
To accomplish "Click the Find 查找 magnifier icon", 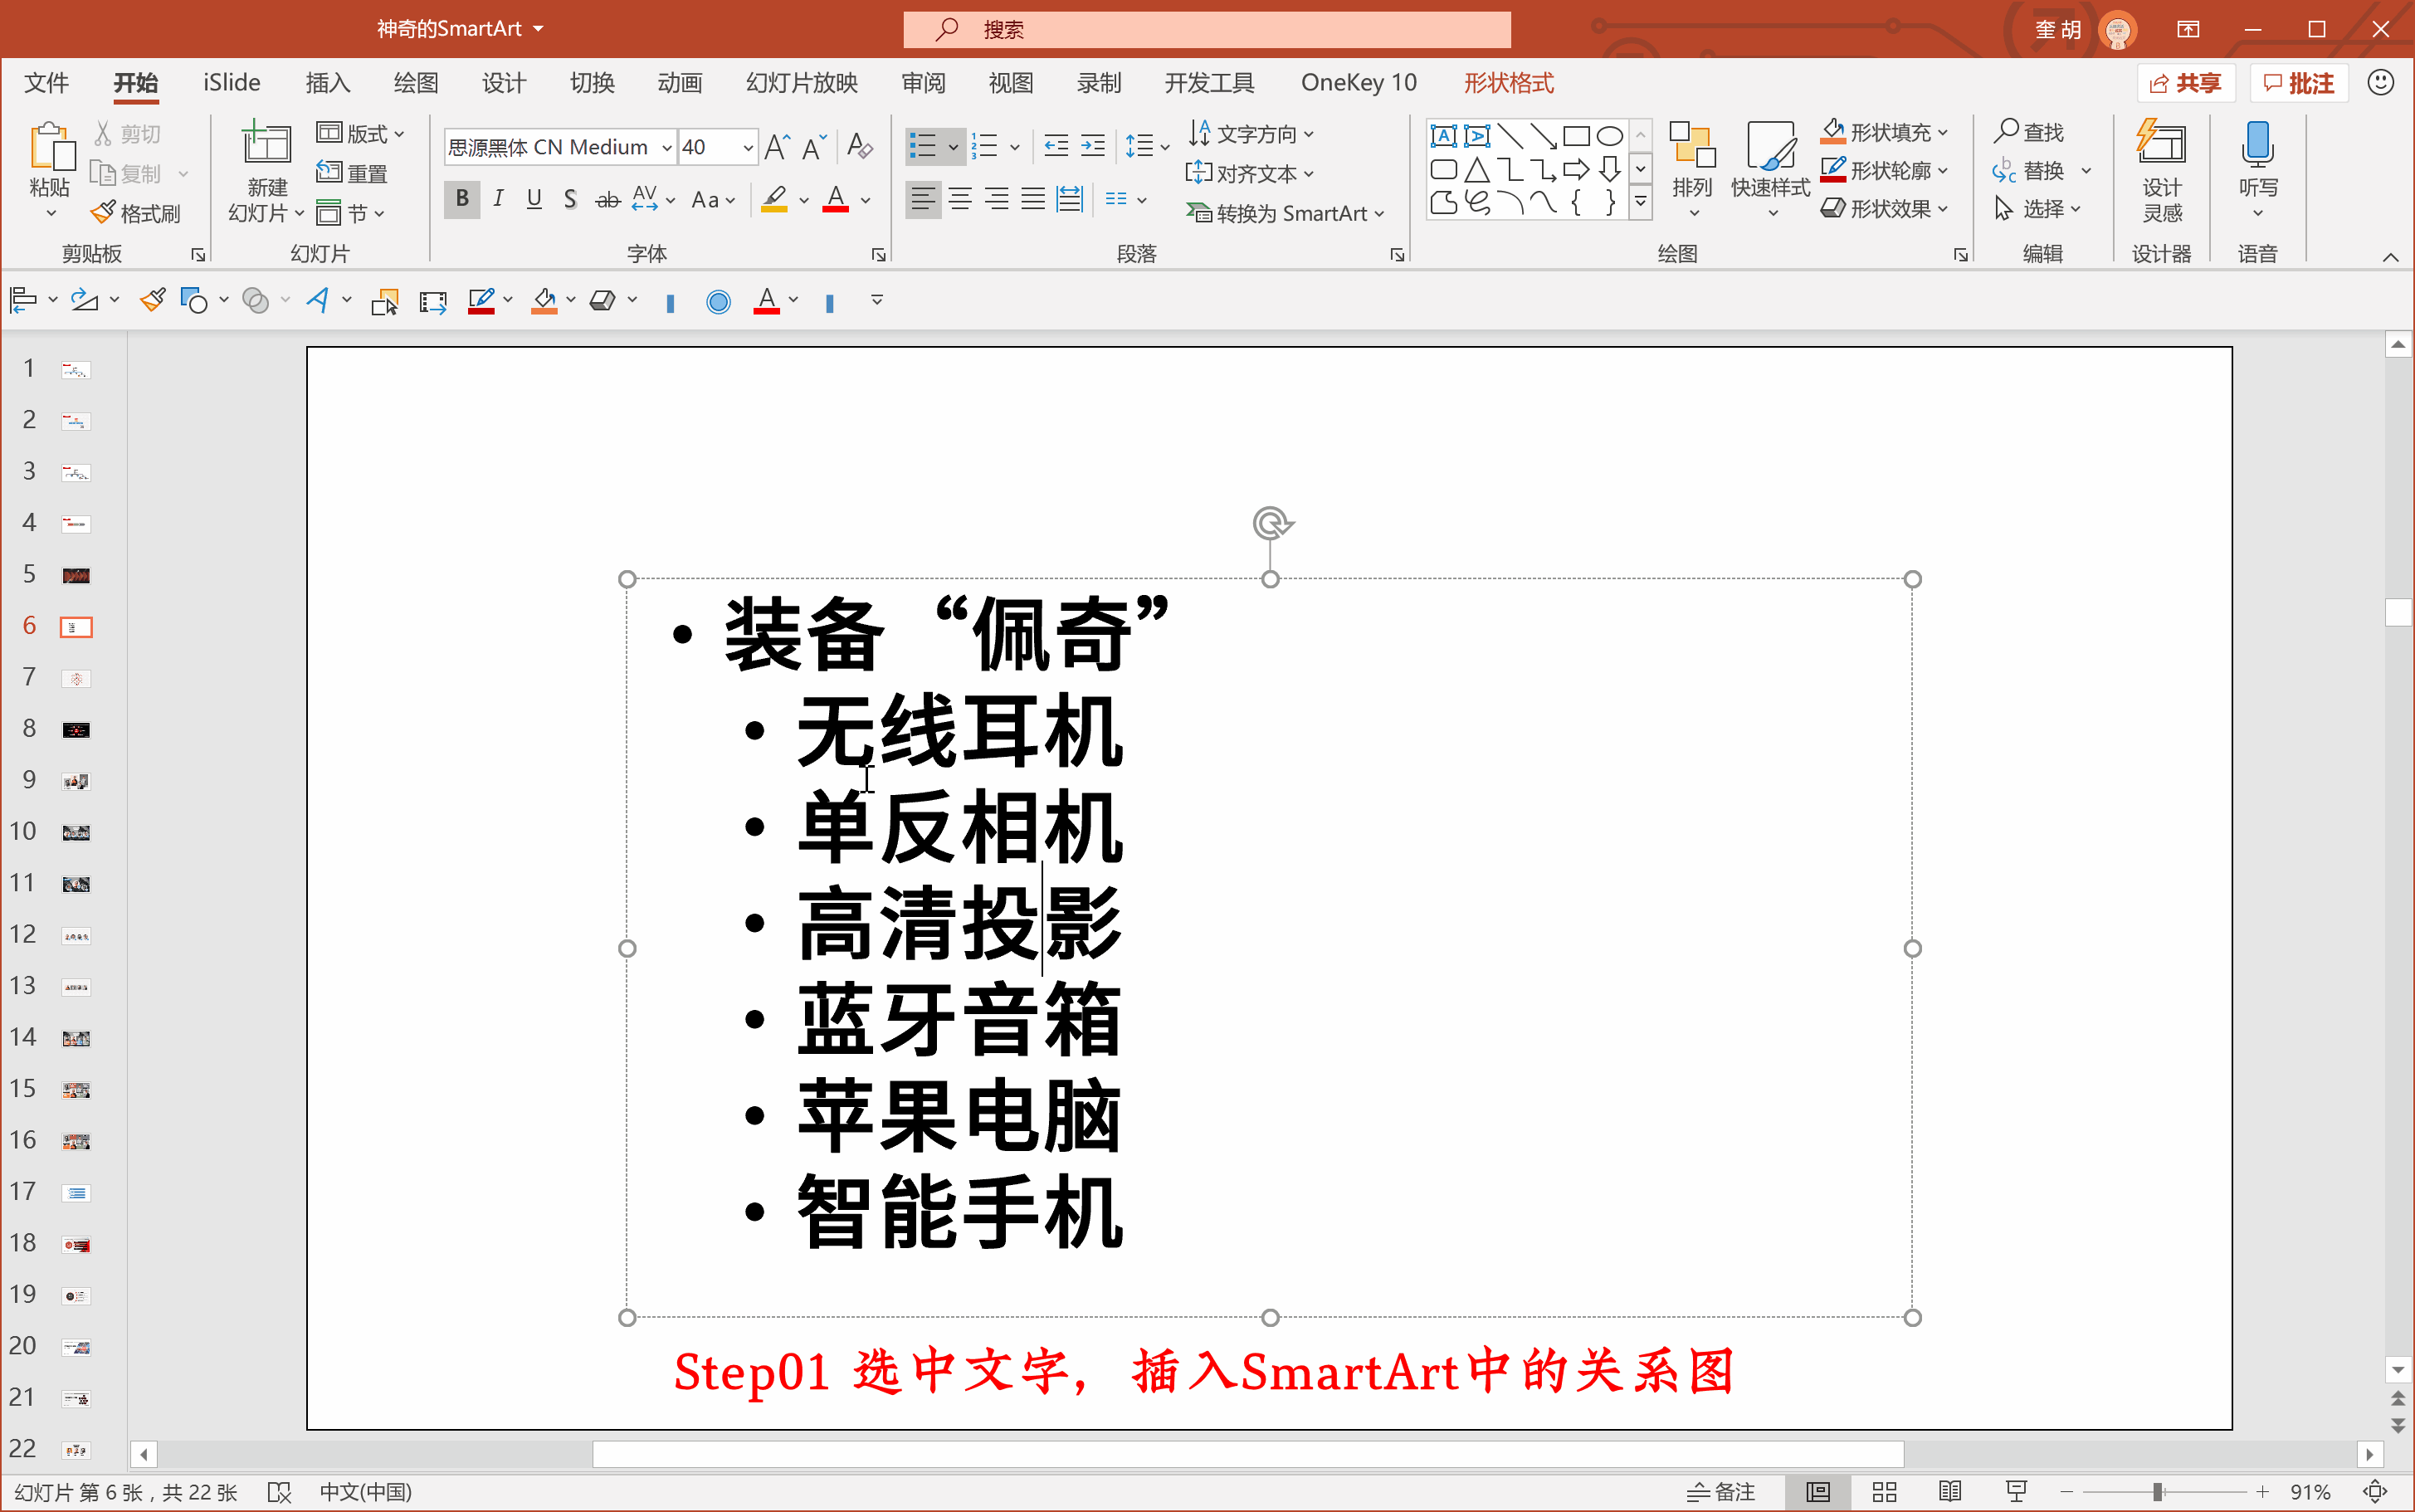I will 2005,131.
